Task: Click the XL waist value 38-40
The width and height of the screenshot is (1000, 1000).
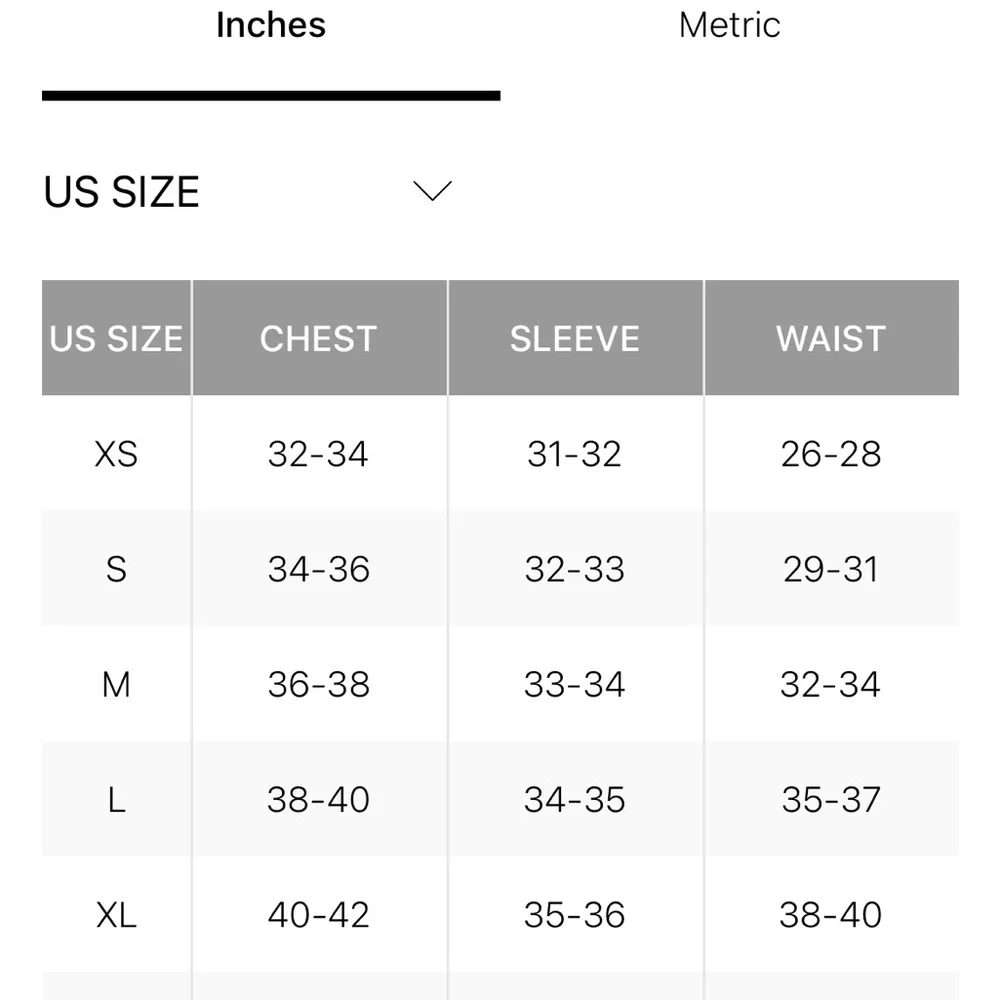Action: pyautogui.click(x=831, y=915)
